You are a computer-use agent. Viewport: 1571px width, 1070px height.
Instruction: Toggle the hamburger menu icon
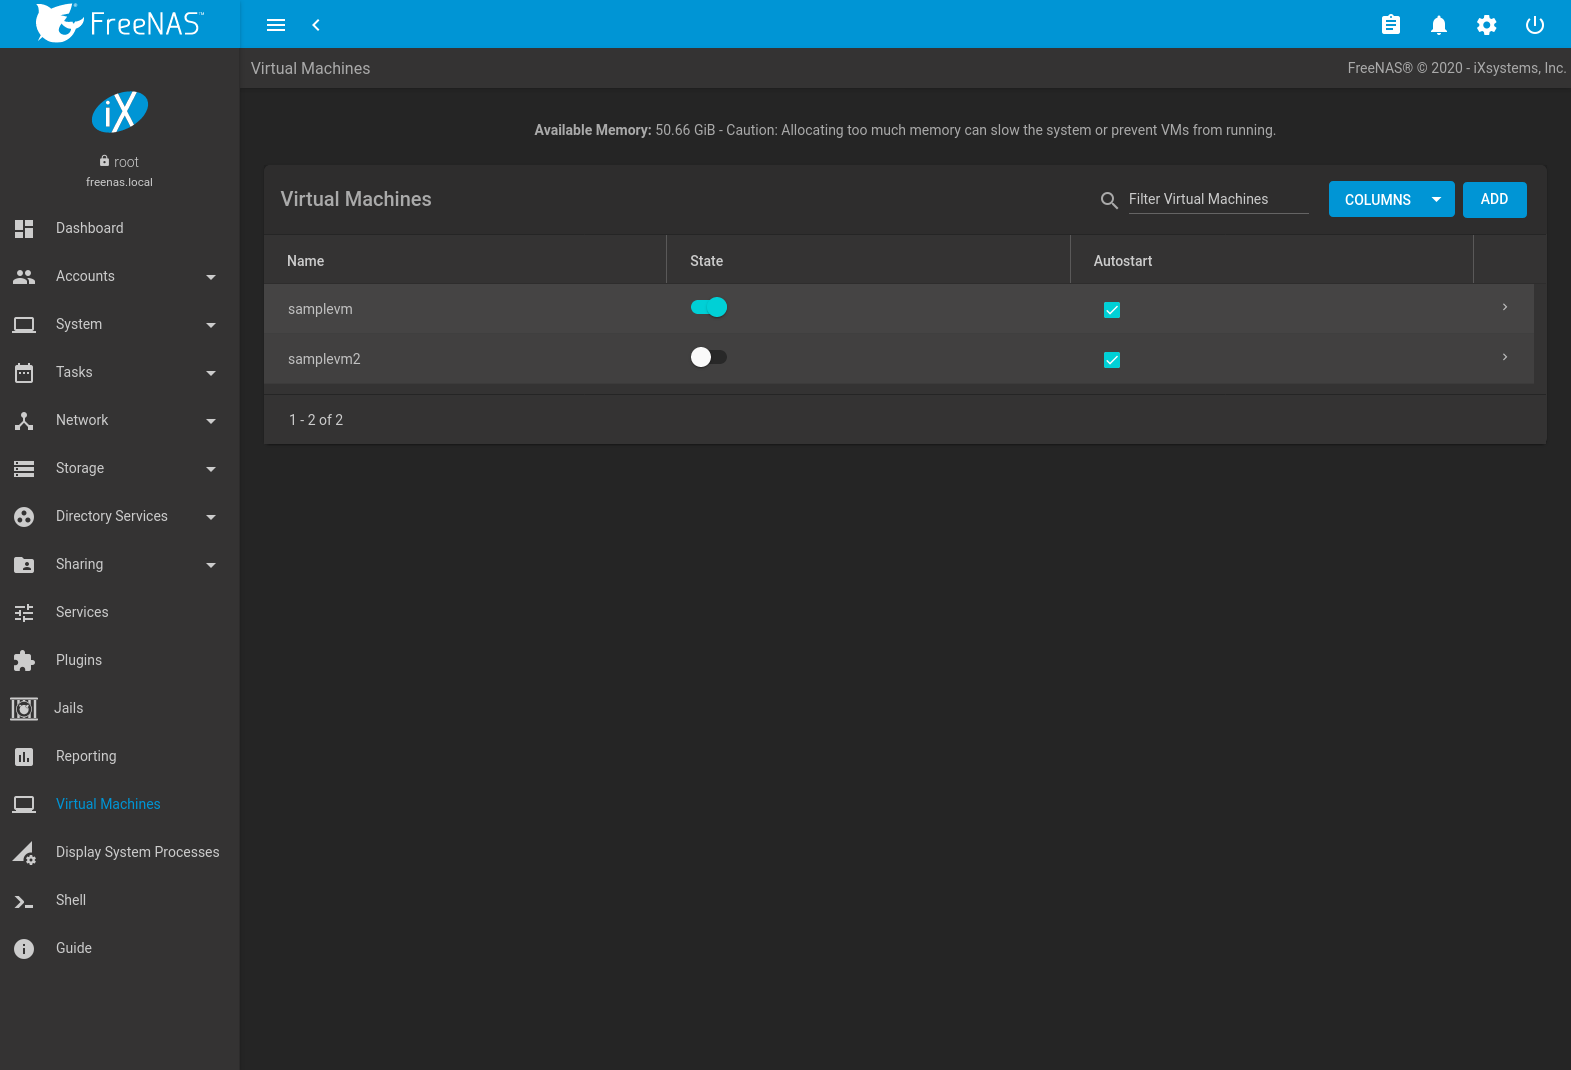click(276, 25)
